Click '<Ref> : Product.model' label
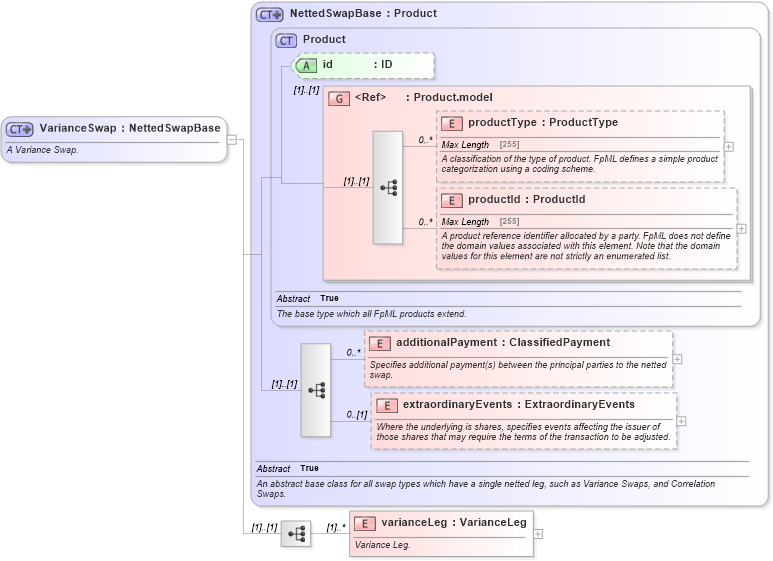 click(x=423, y=98)
